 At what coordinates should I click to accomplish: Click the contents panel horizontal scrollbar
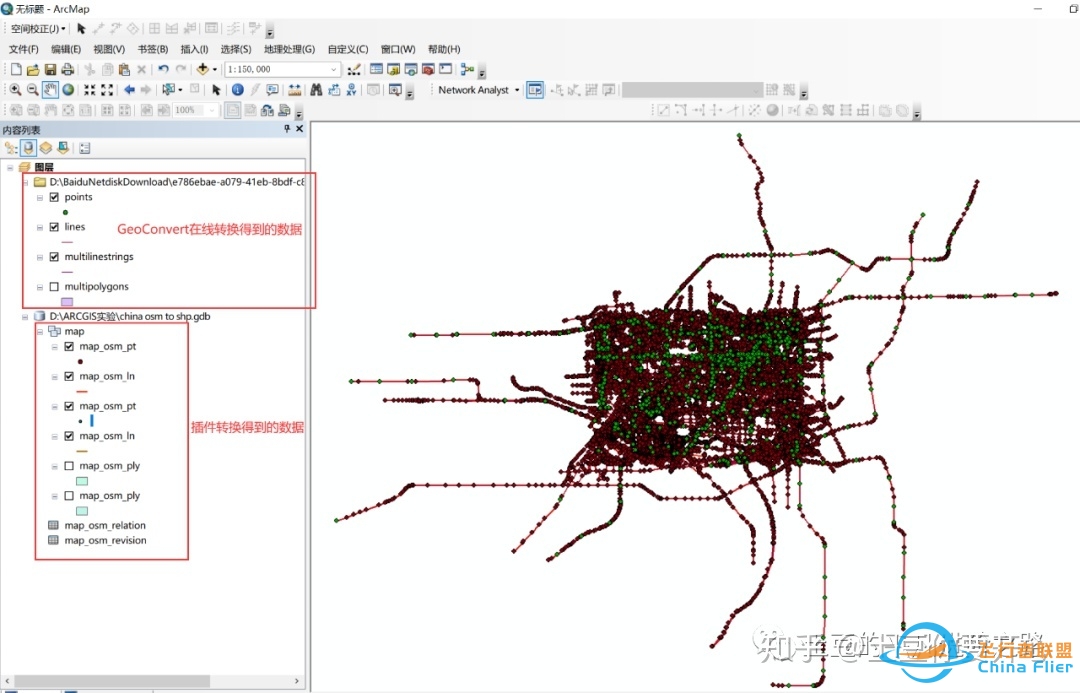tap(112, 681)
